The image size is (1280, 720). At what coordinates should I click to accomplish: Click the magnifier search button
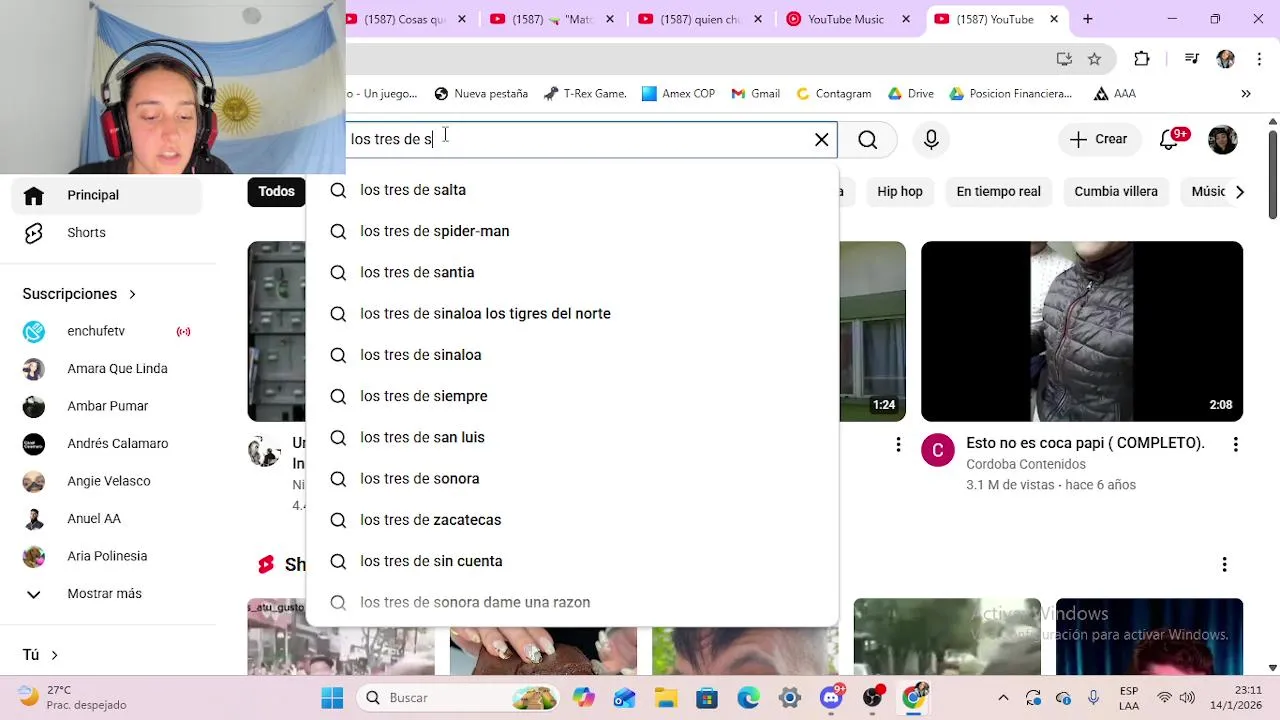point(867,140)
